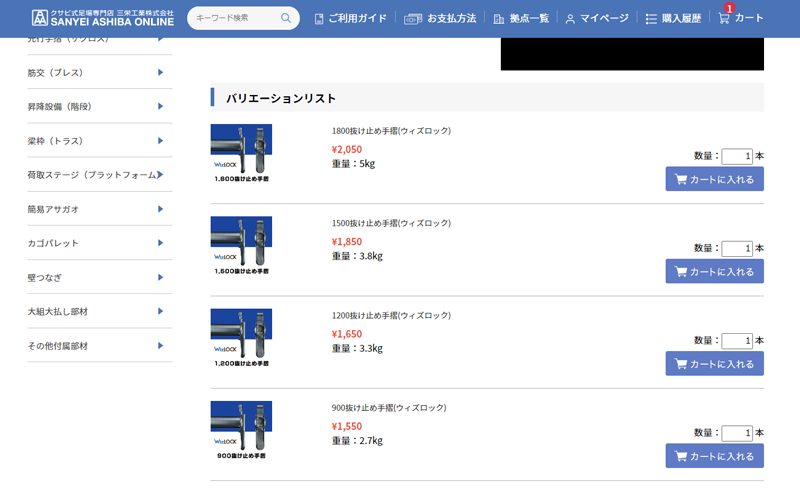View 購入履歴 purchase history
This screenshot has height=488, width=800.
(x=673, y=18)
